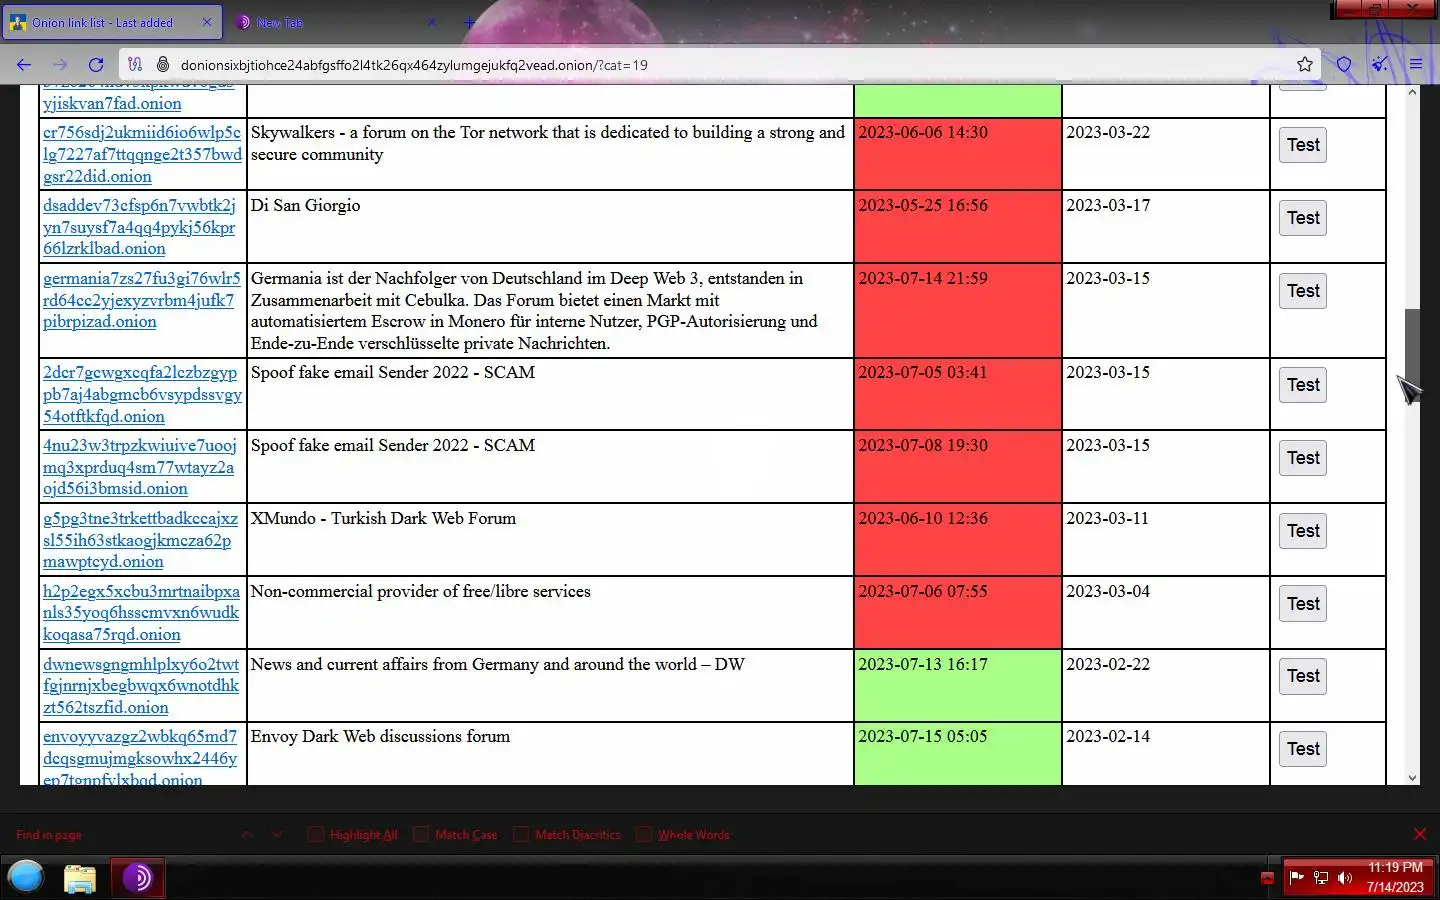Open the dwnewsgngmhl DW news link
1440x900 pixels.
[x=141, y=686]
